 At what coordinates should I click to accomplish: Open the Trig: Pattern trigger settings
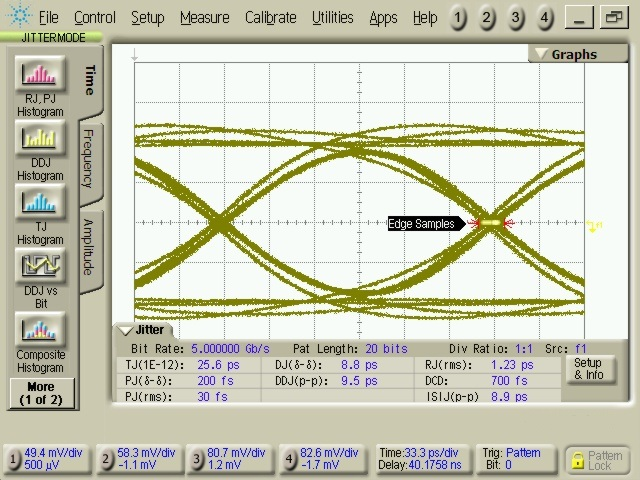[516, 459]
